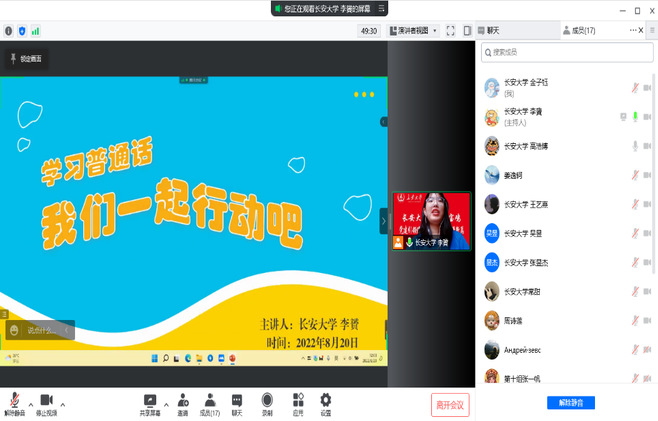Enter full screen using the top-bar icon
The image size is (658, 421).
[450, 31]
